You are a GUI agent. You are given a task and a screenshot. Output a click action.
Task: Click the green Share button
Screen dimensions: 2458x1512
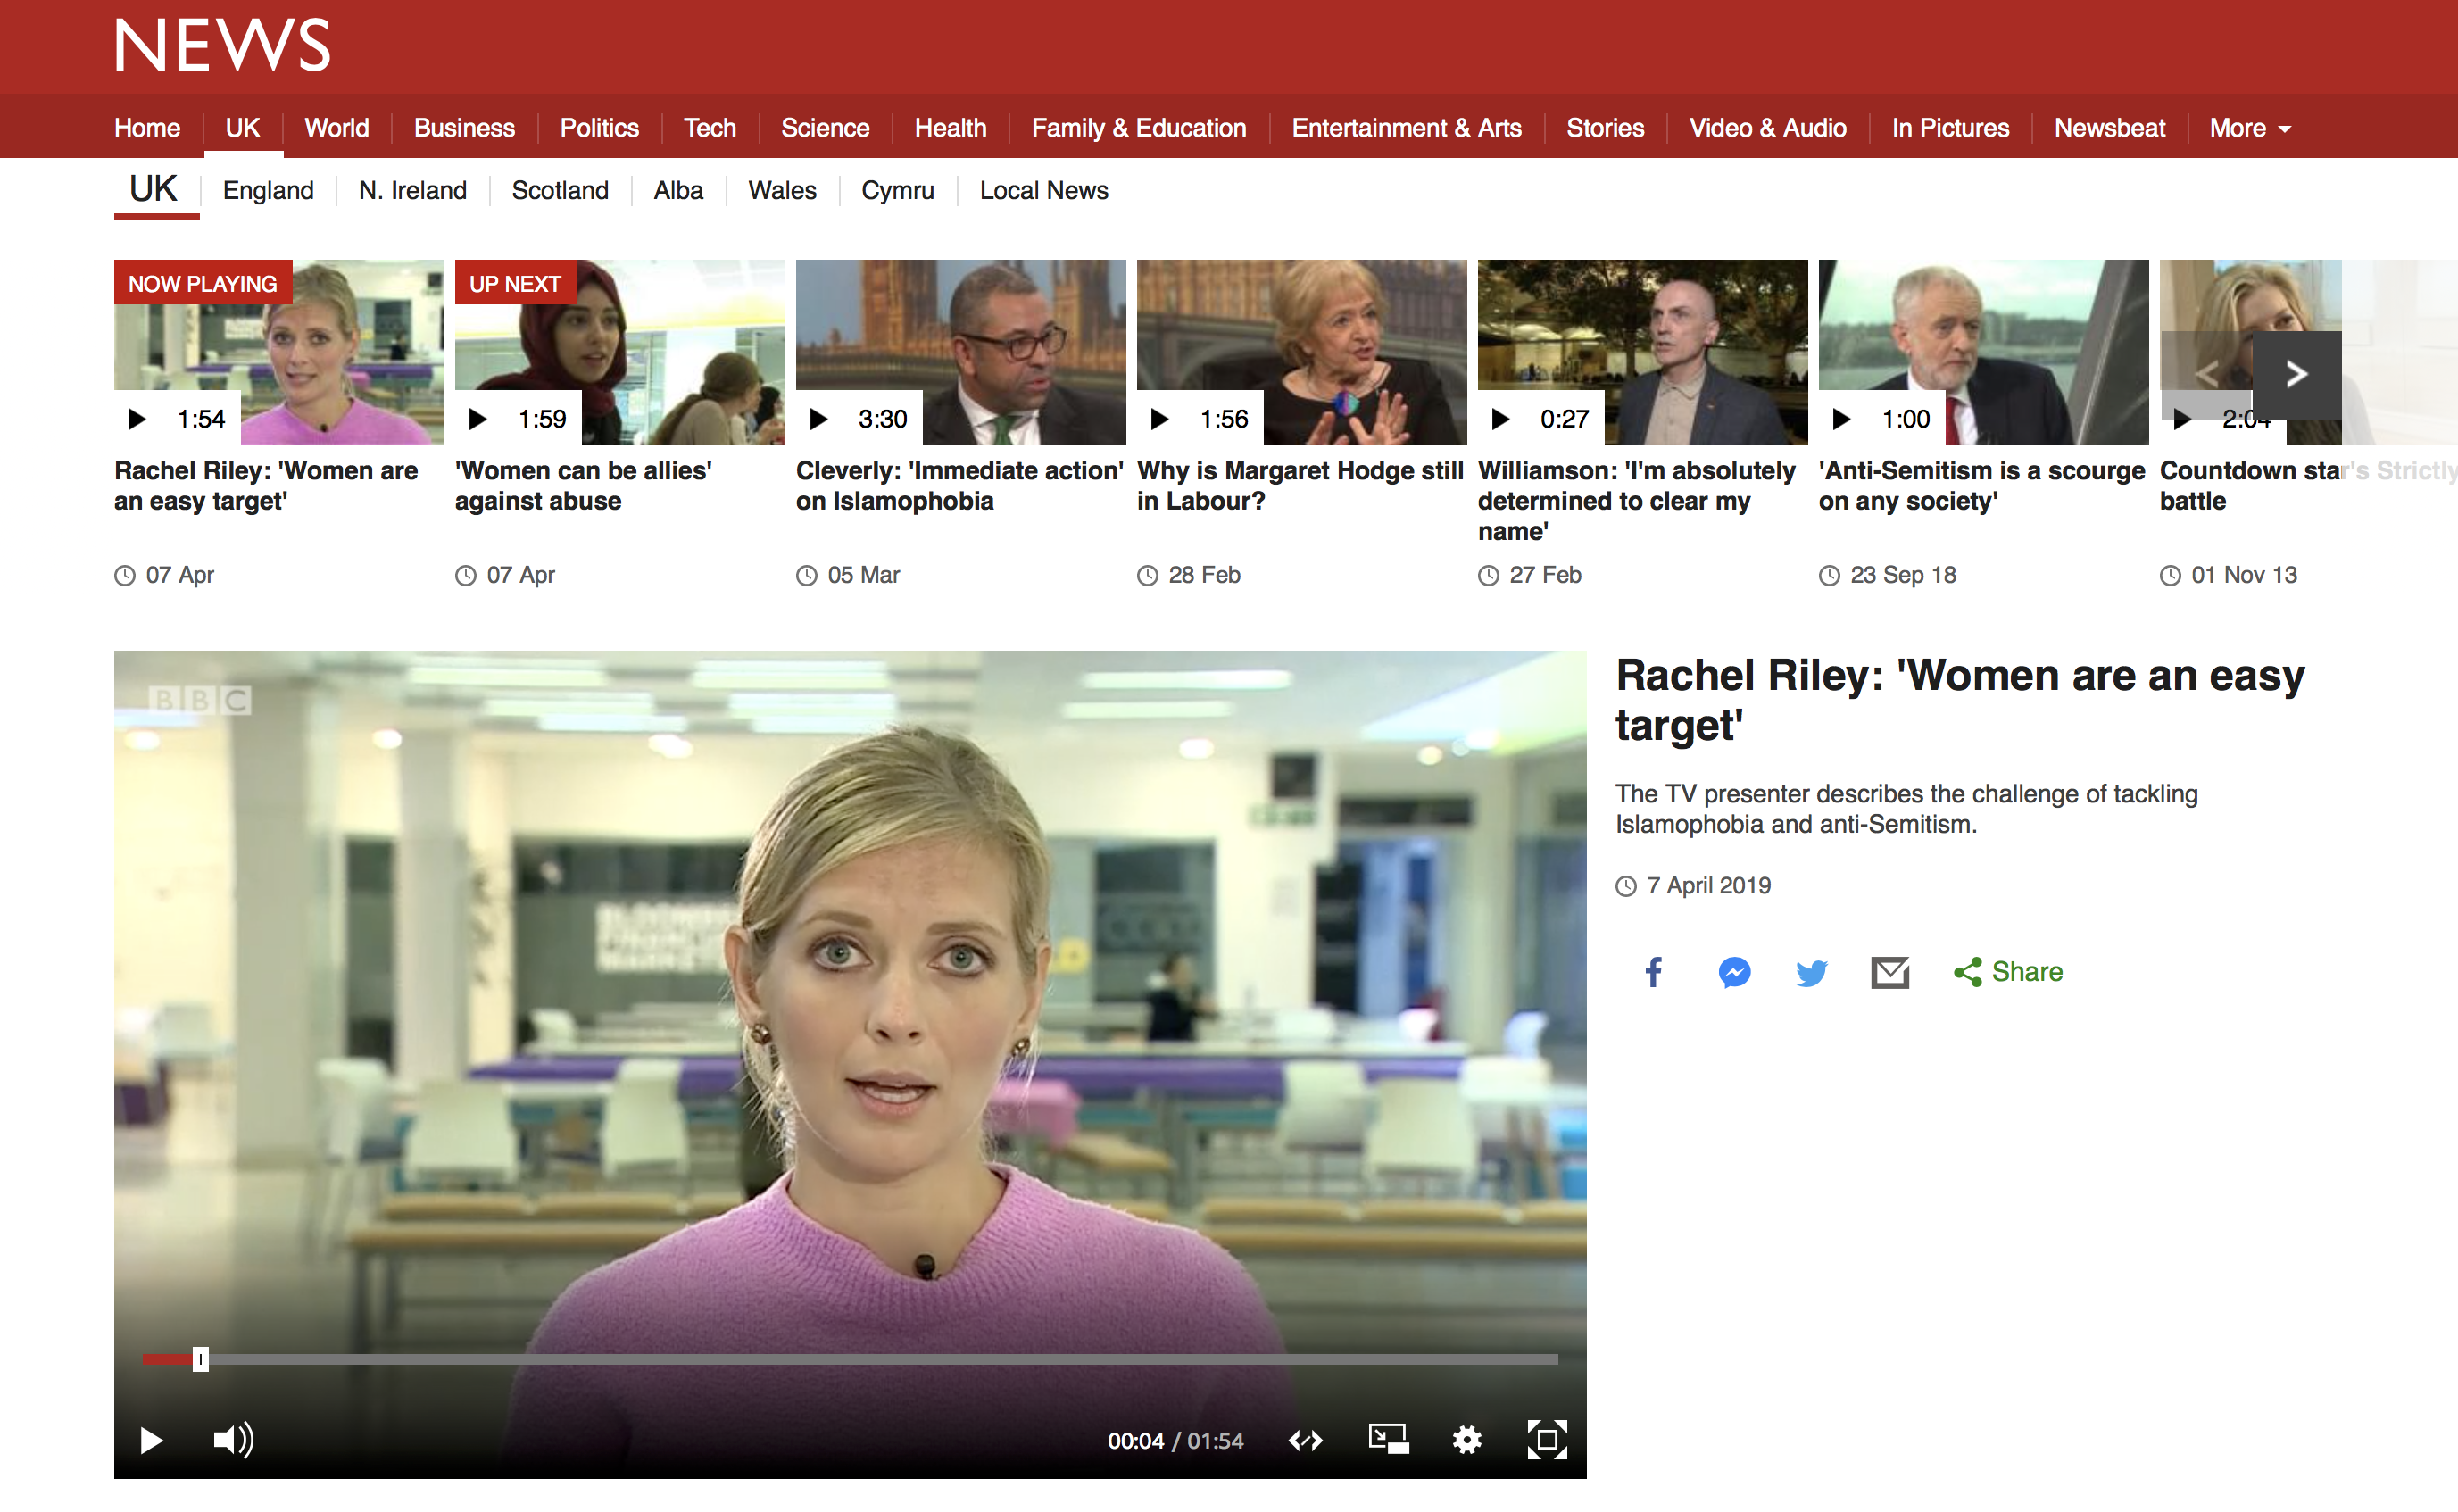2008,972
